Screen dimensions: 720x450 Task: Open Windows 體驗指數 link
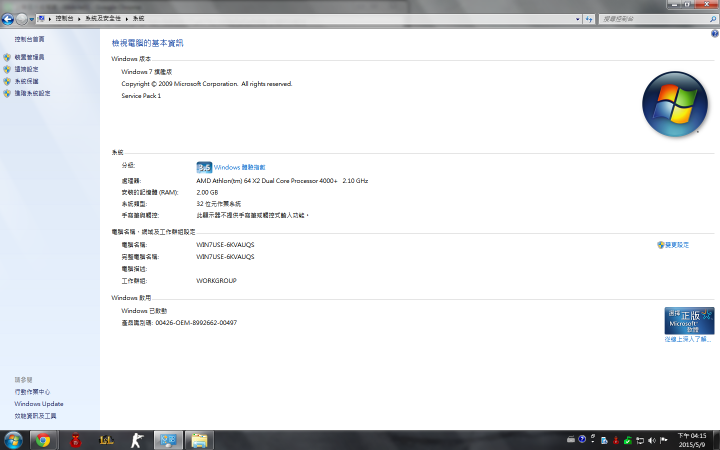pyautogui.click(x=239, y=167)
